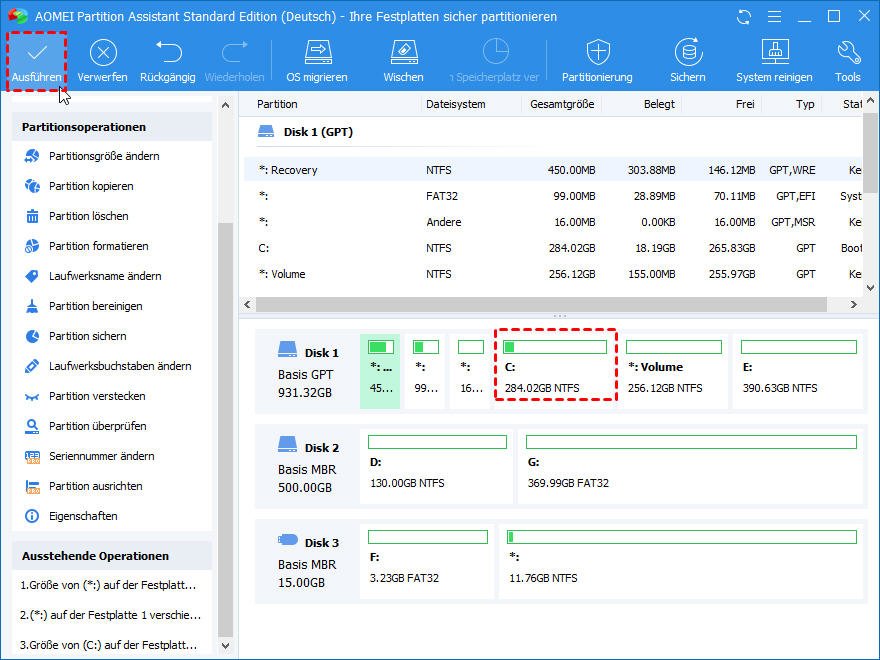The height and width of the screenshot is (660, 880).
Task: Start the Sichern backup tool
Action: coord(687,60)
